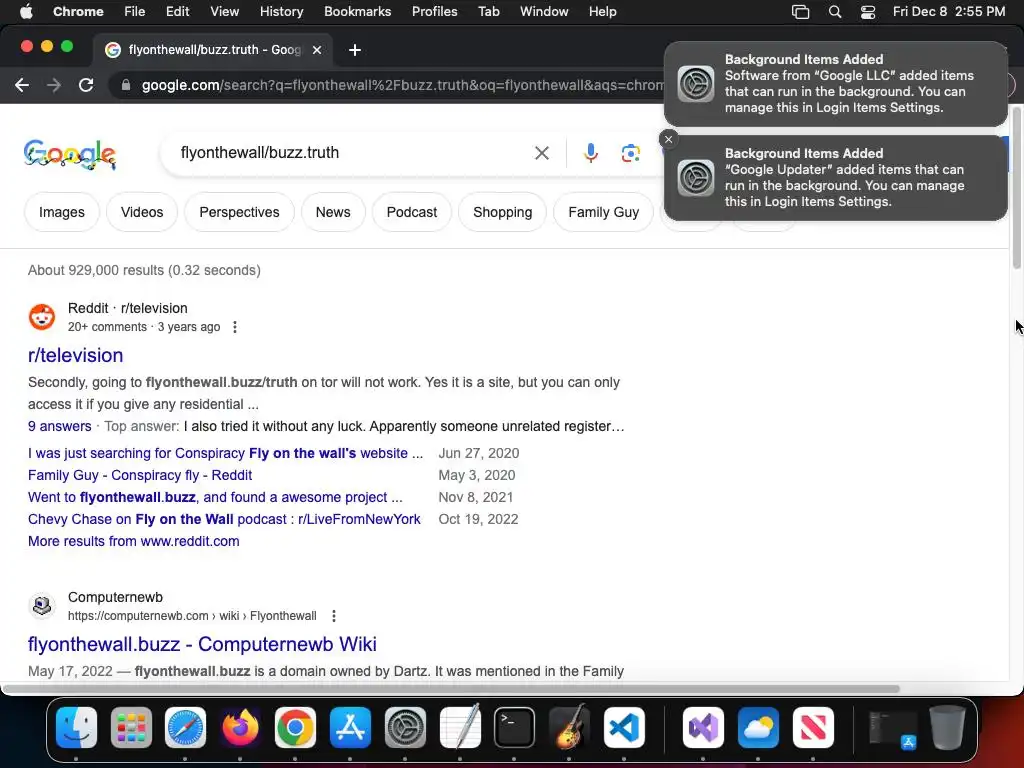The height and width of the screenshot is (768, 1024).
Task: Start voice search with microphone icon
Action: (590, 153)
